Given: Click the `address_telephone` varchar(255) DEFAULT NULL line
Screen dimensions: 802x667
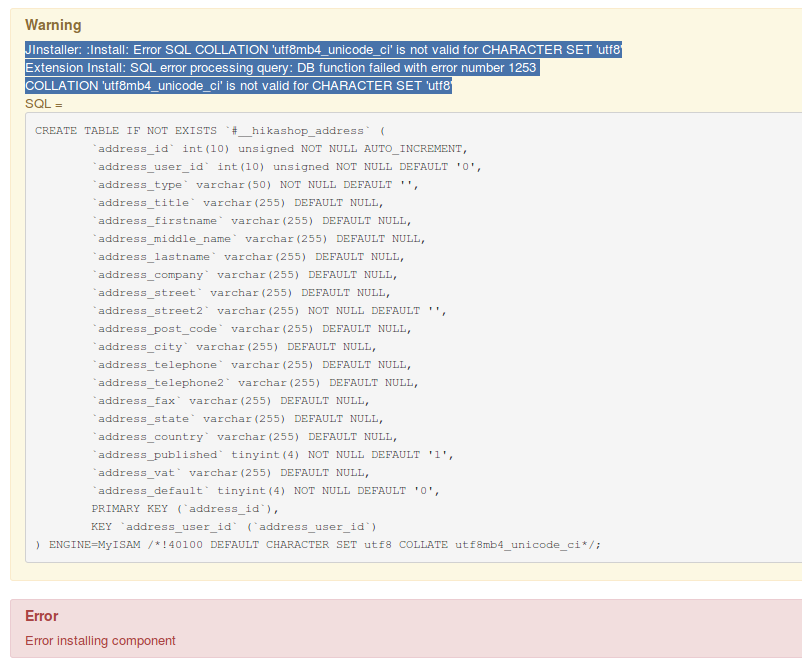Looking at the screenshot, I should [252, 365].
